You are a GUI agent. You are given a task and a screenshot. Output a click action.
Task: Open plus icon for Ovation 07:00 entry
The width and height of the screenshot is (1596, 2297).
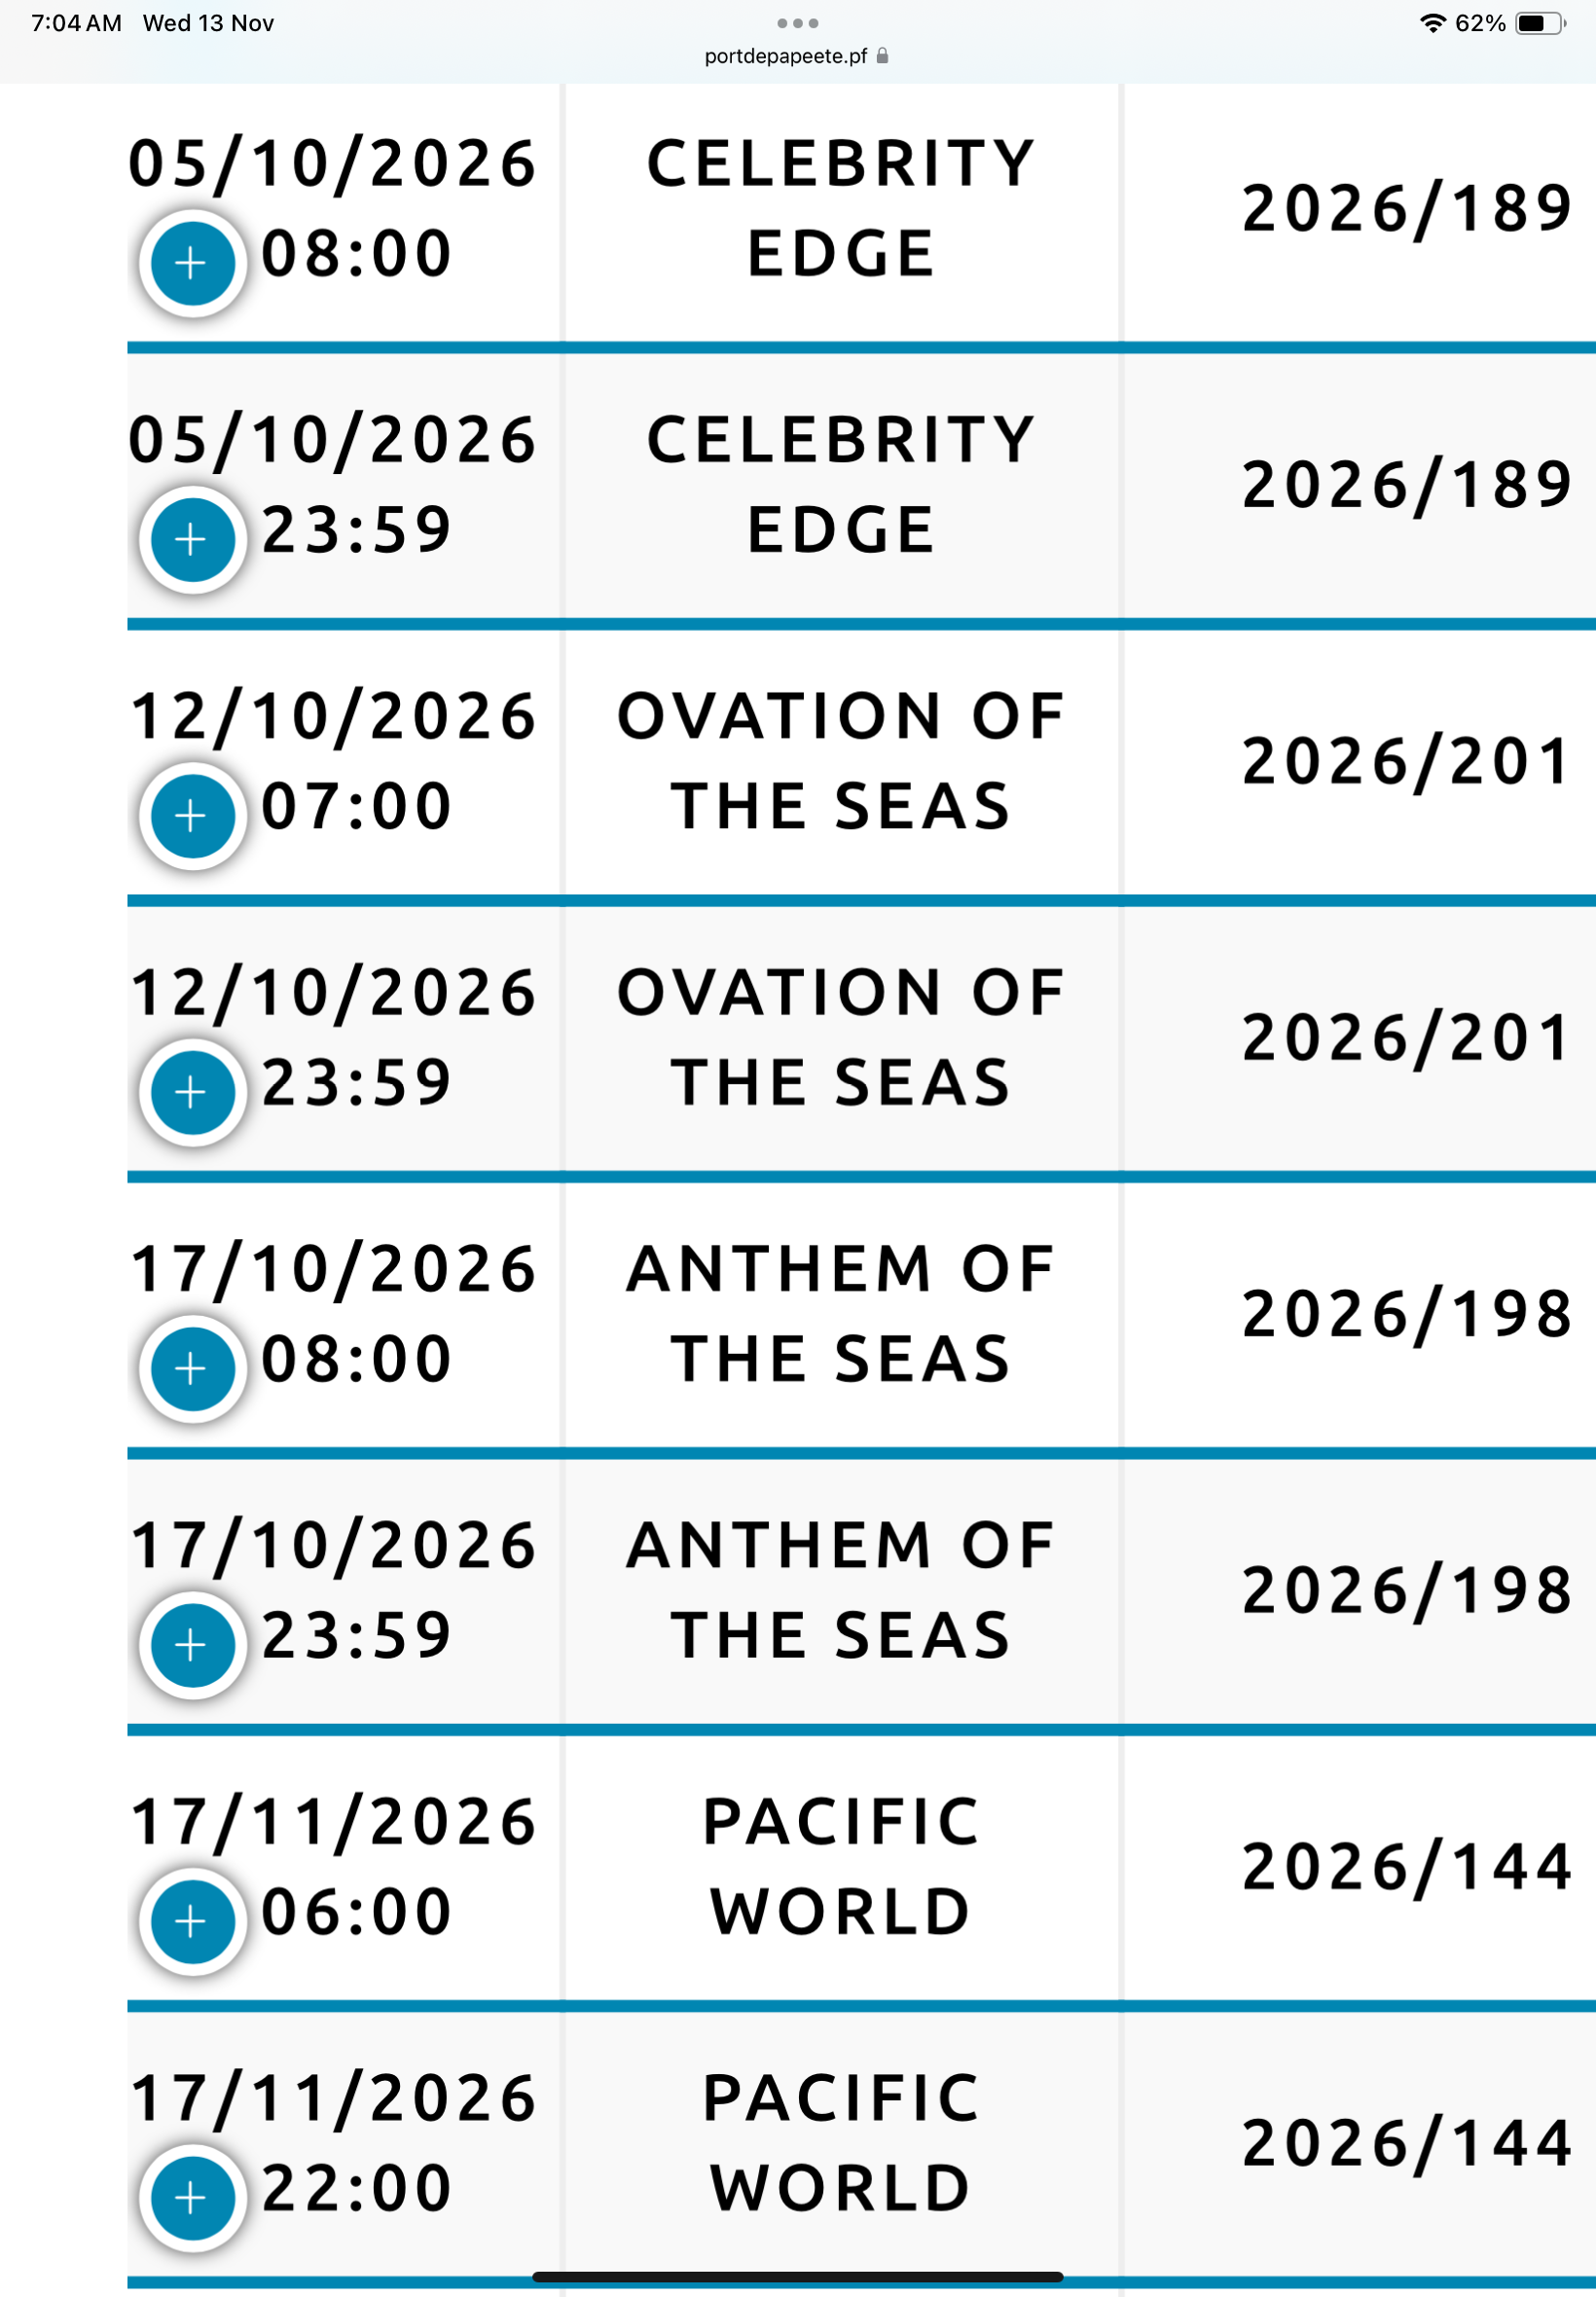pos(192,816)
